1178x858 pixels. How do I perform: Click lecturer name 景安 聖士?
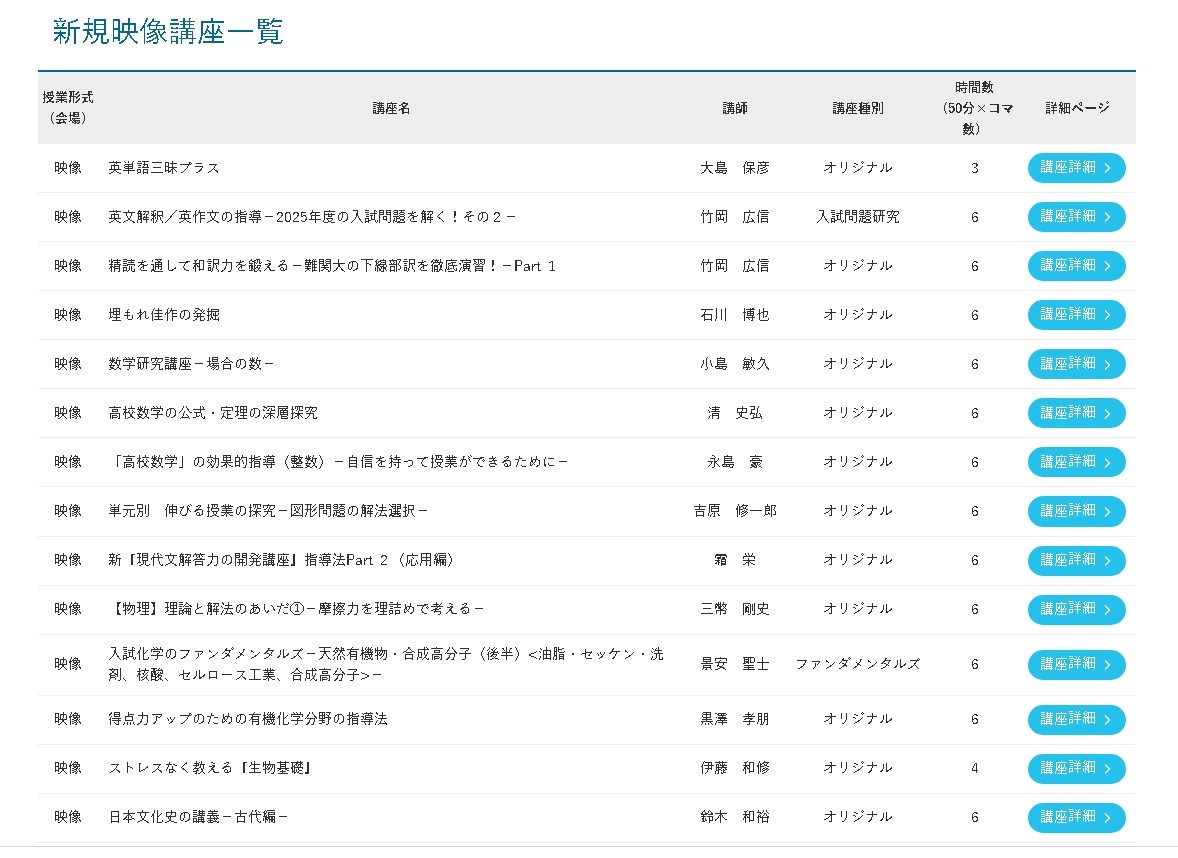(735, 664)
